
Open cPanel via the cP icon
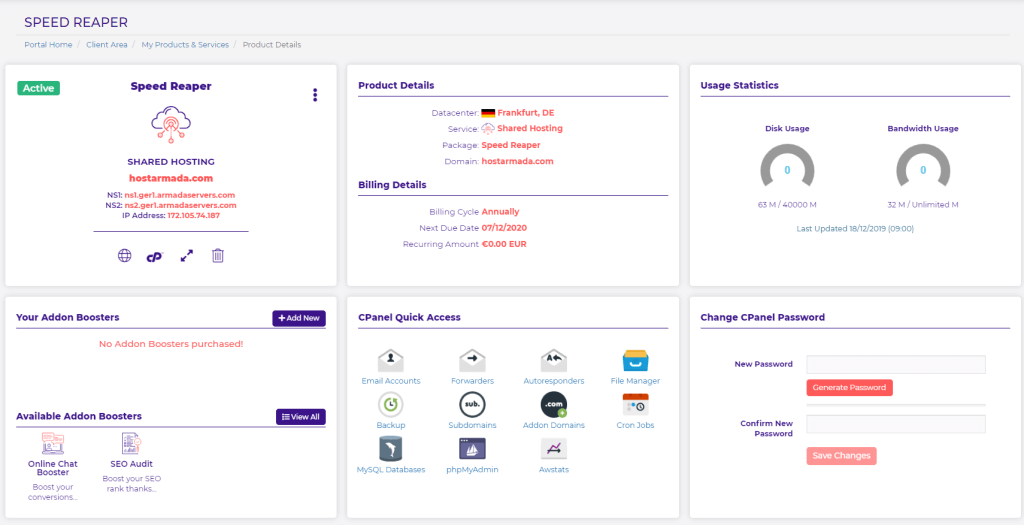155,257
